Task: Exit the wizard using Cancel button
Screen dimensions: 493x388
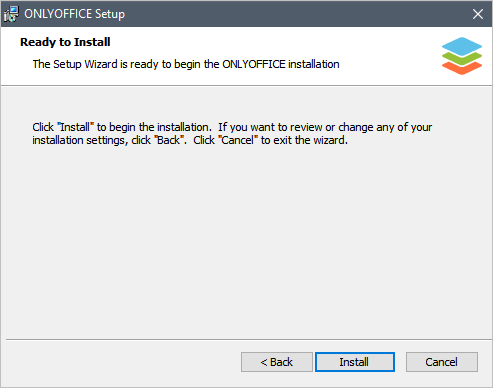Action: click(442, 362)
